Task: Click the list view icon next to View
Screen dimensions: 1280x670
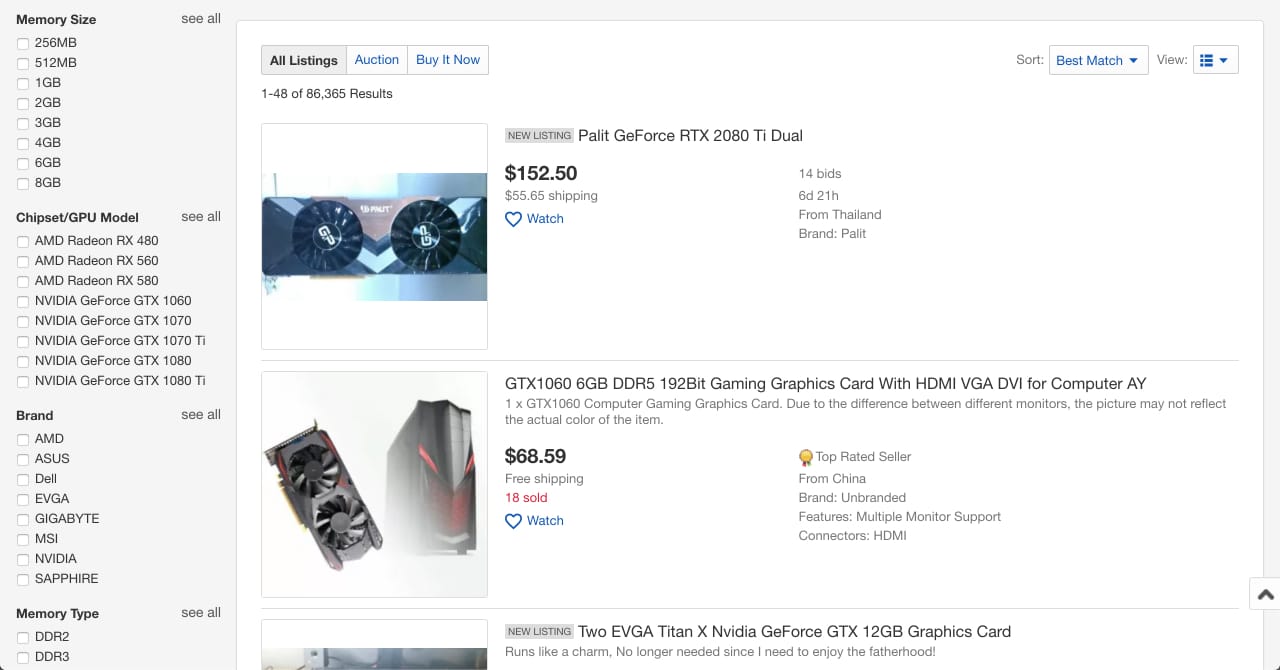Action: [1206, 60]
